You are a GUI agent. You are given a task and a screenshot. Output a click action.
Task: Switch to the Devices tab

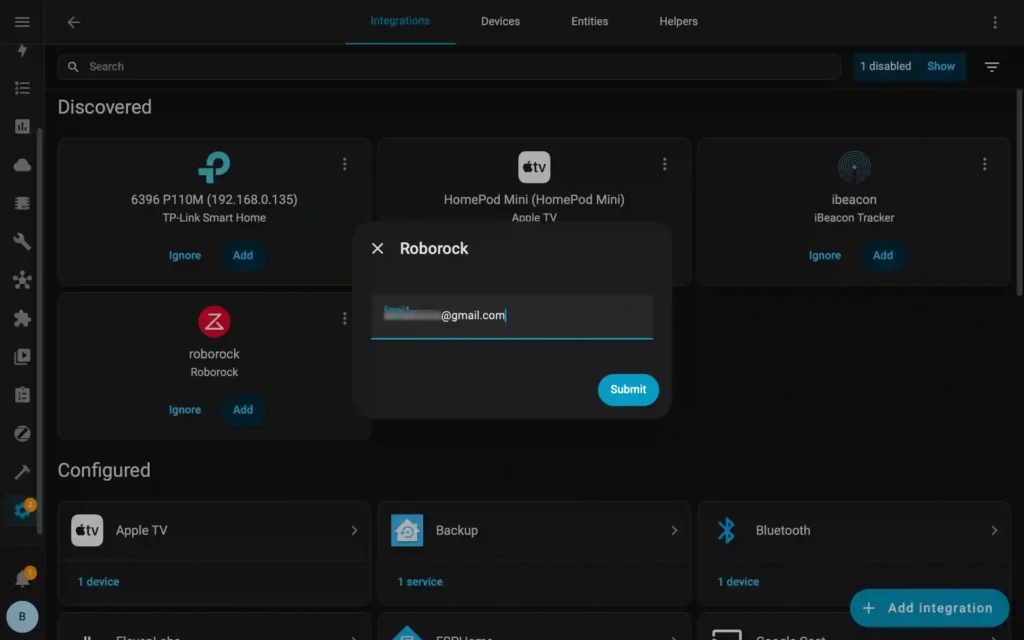pyautogui.click(x=500, y=21)
